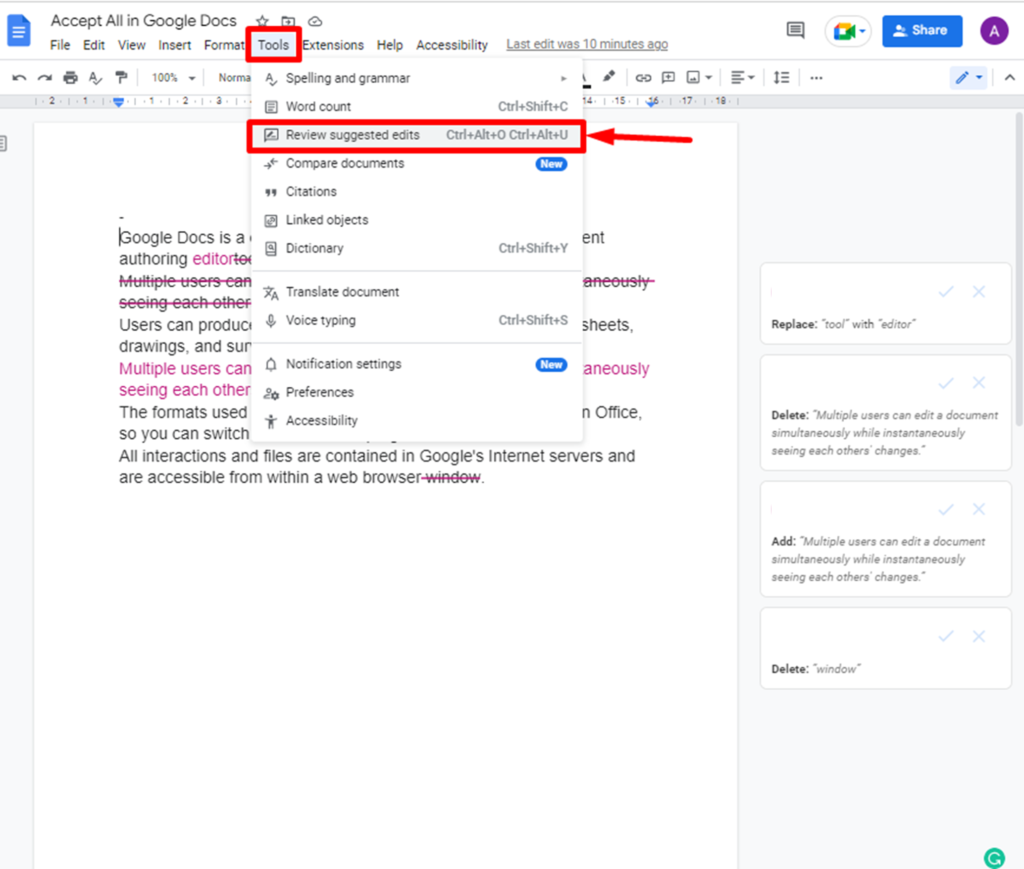Click the Google Meet call button
Screen dimensions: 1024x869
848,31
